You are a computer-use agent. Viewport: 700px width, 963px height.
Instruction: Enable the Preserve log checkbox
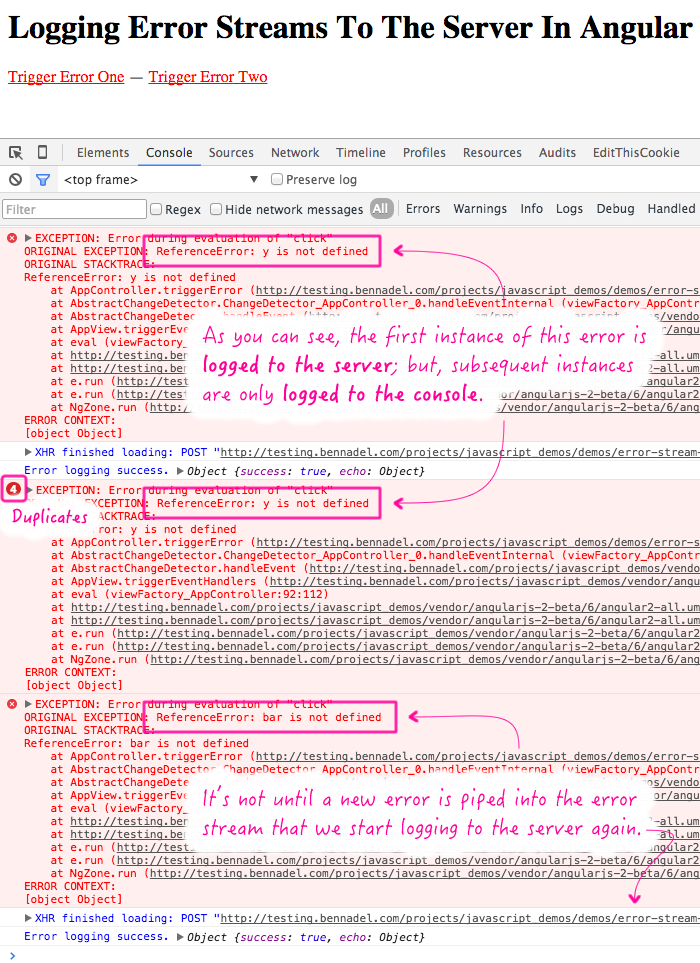tap(278, 180)
